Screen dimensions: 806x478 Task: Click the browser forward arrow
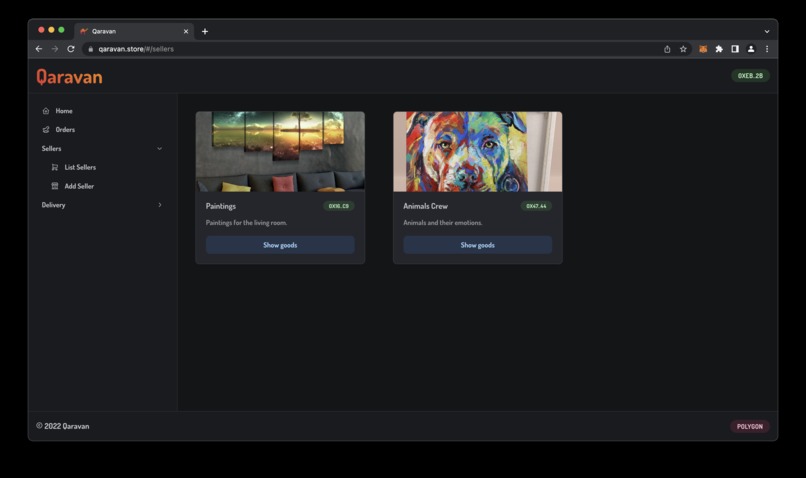55,49
